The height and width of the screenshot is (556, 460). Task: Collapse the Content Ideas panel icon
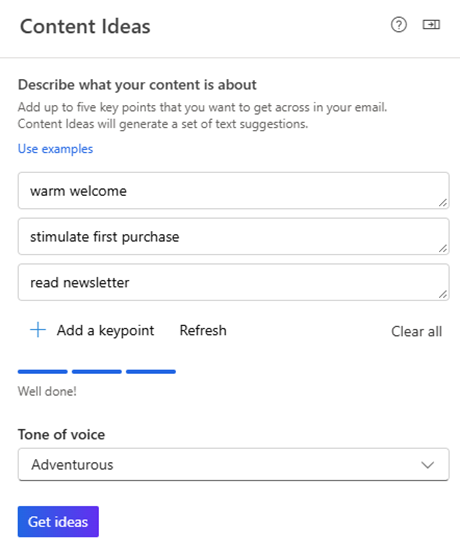[x=431, y=24]
